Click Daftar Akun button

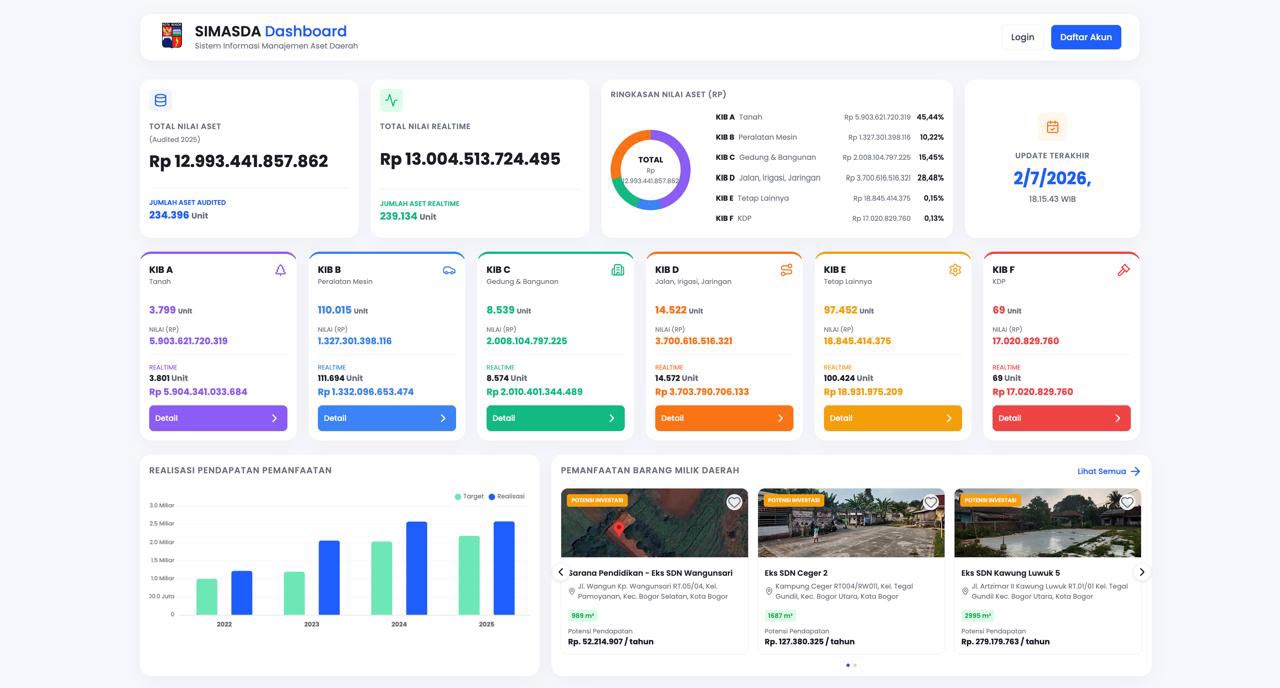[x=1086, y=37]
